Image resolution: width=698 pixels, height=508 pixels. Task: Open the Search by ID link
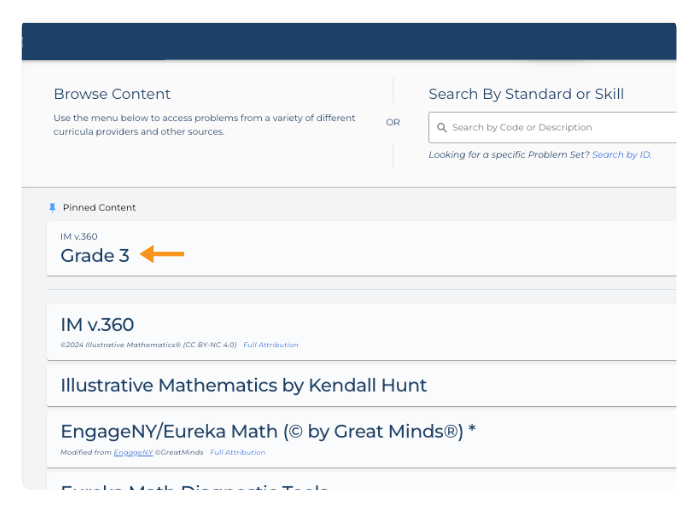pos(621,154)
